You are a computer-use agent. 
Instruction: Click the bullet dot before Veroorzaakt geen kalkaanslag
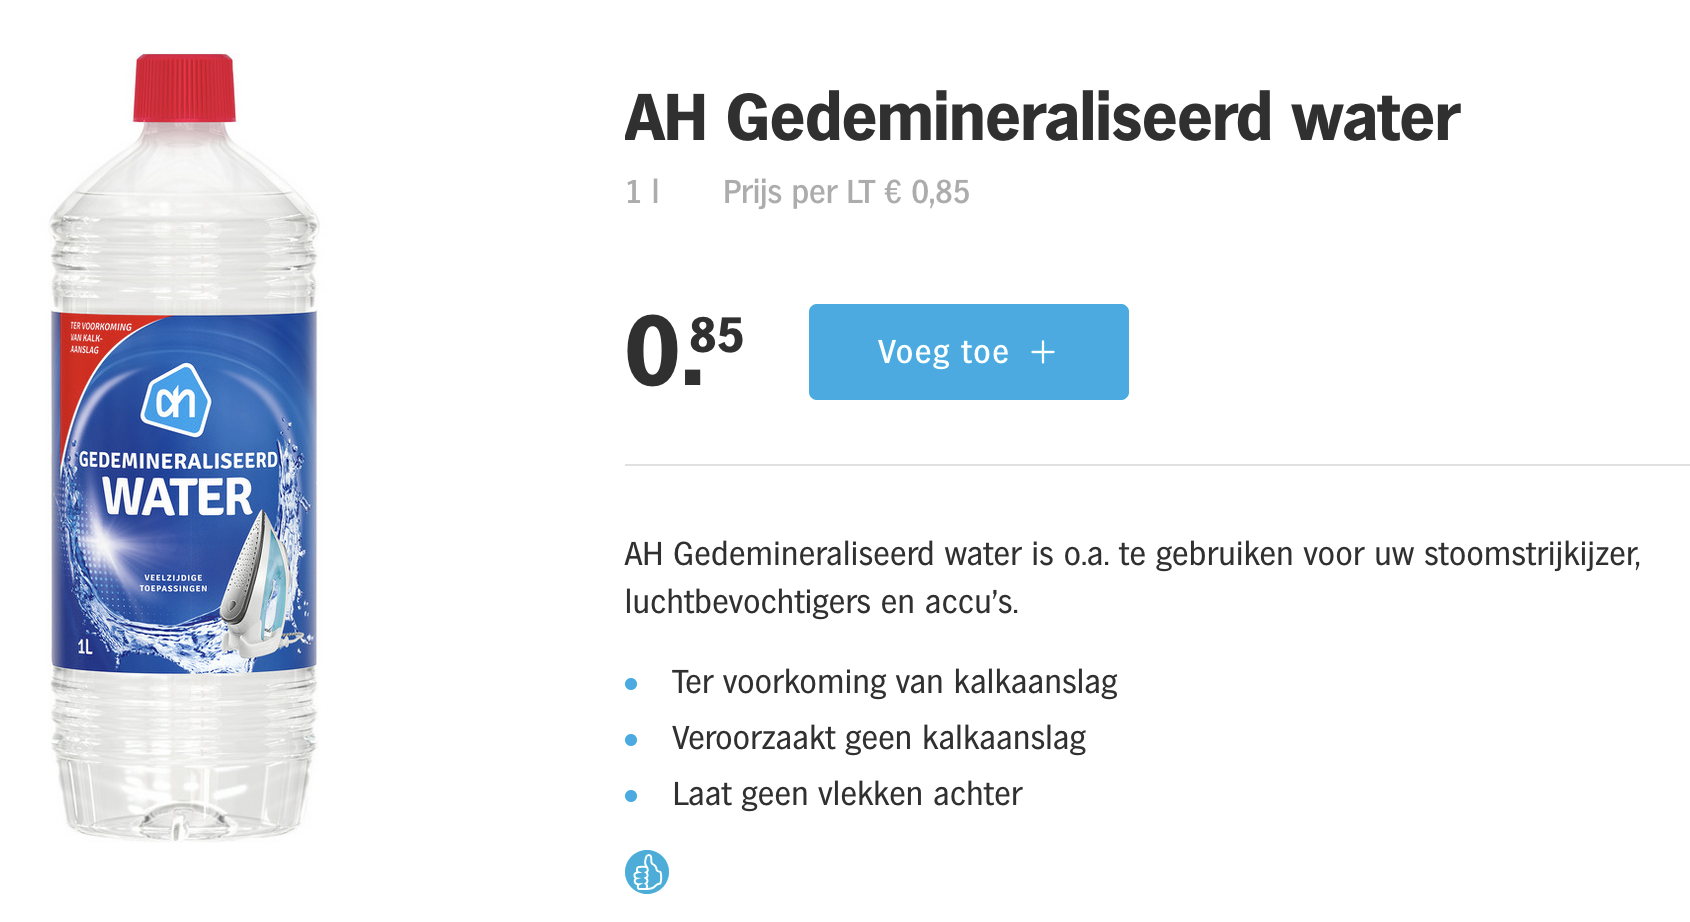click(x=631, y=740)
